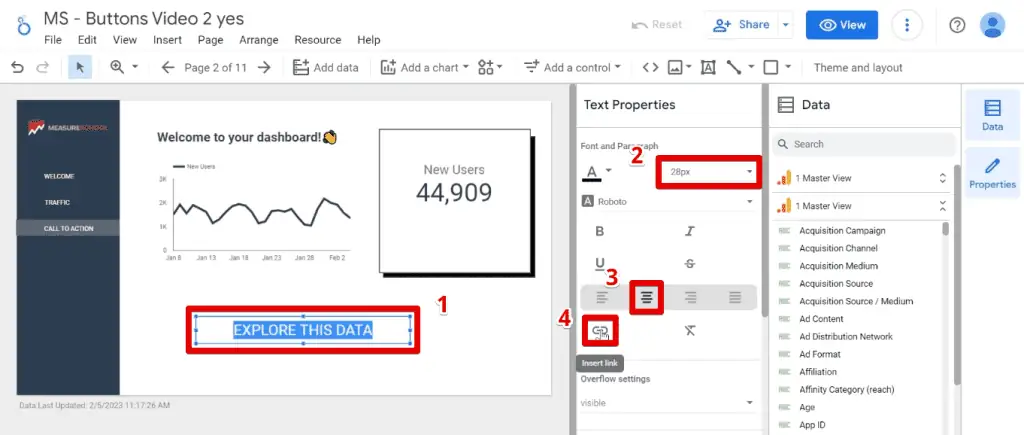The height and width of the screenshot is (435, 1024).
Task: Align text right
Action: coord(690,297)
